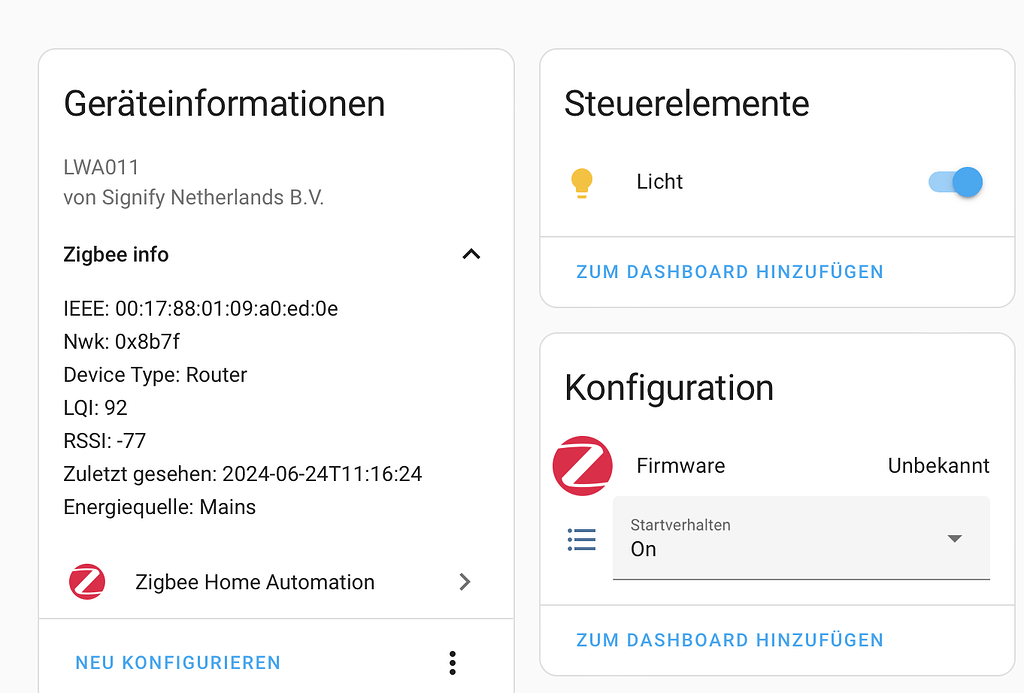Add Konfiguration to dashboard via Zum Dashboard hinzufügen

729,640
